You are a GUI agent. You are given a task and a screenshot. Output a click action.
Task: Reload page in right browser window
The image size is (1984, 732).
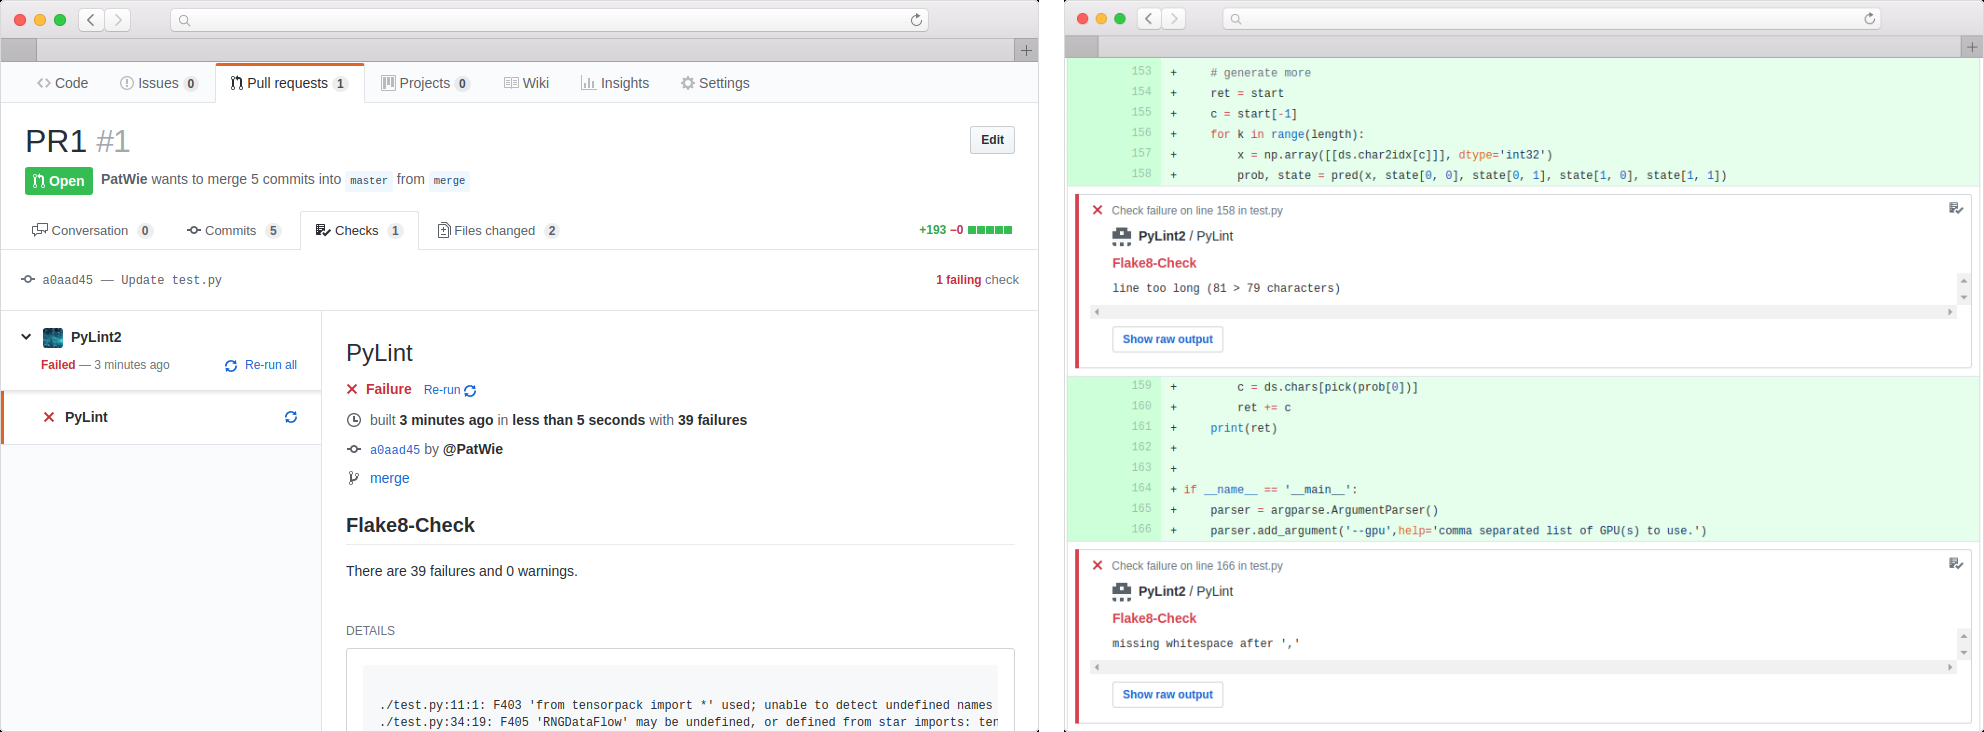coord(1869,18)
